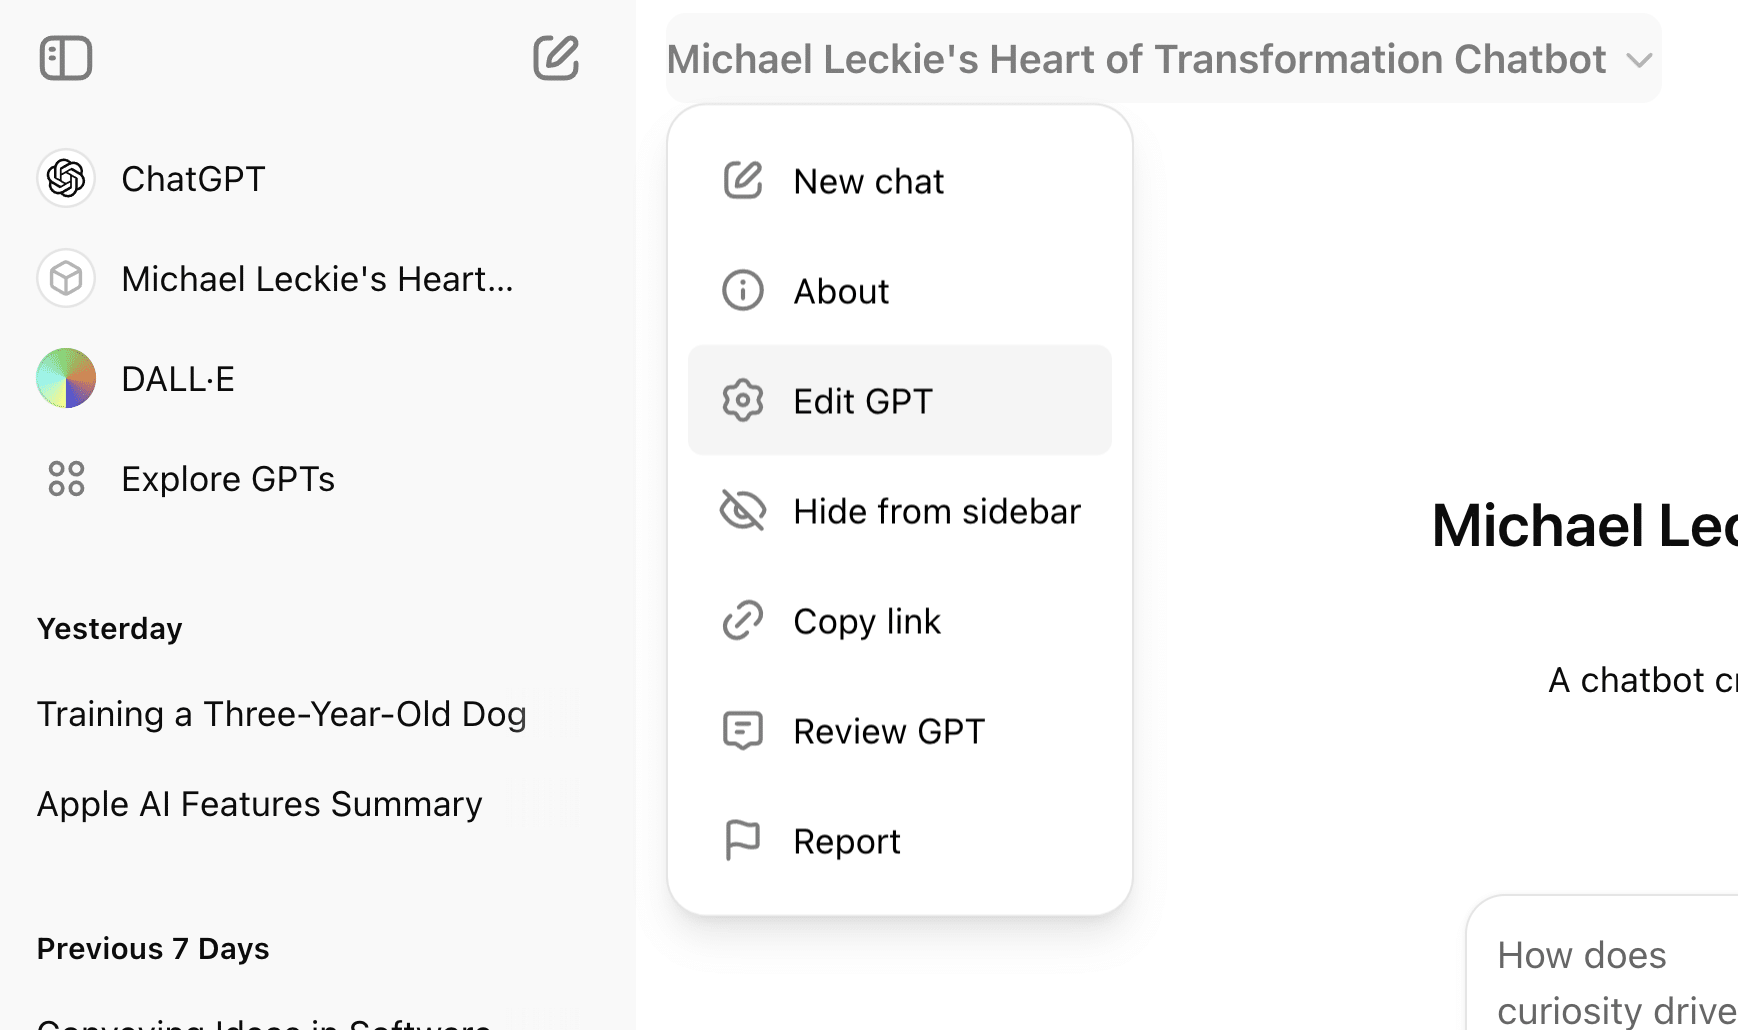The image size is (1738, 1030).
Task: Select the Edit GPT menu entry
Action: click(x=900, y=401)
